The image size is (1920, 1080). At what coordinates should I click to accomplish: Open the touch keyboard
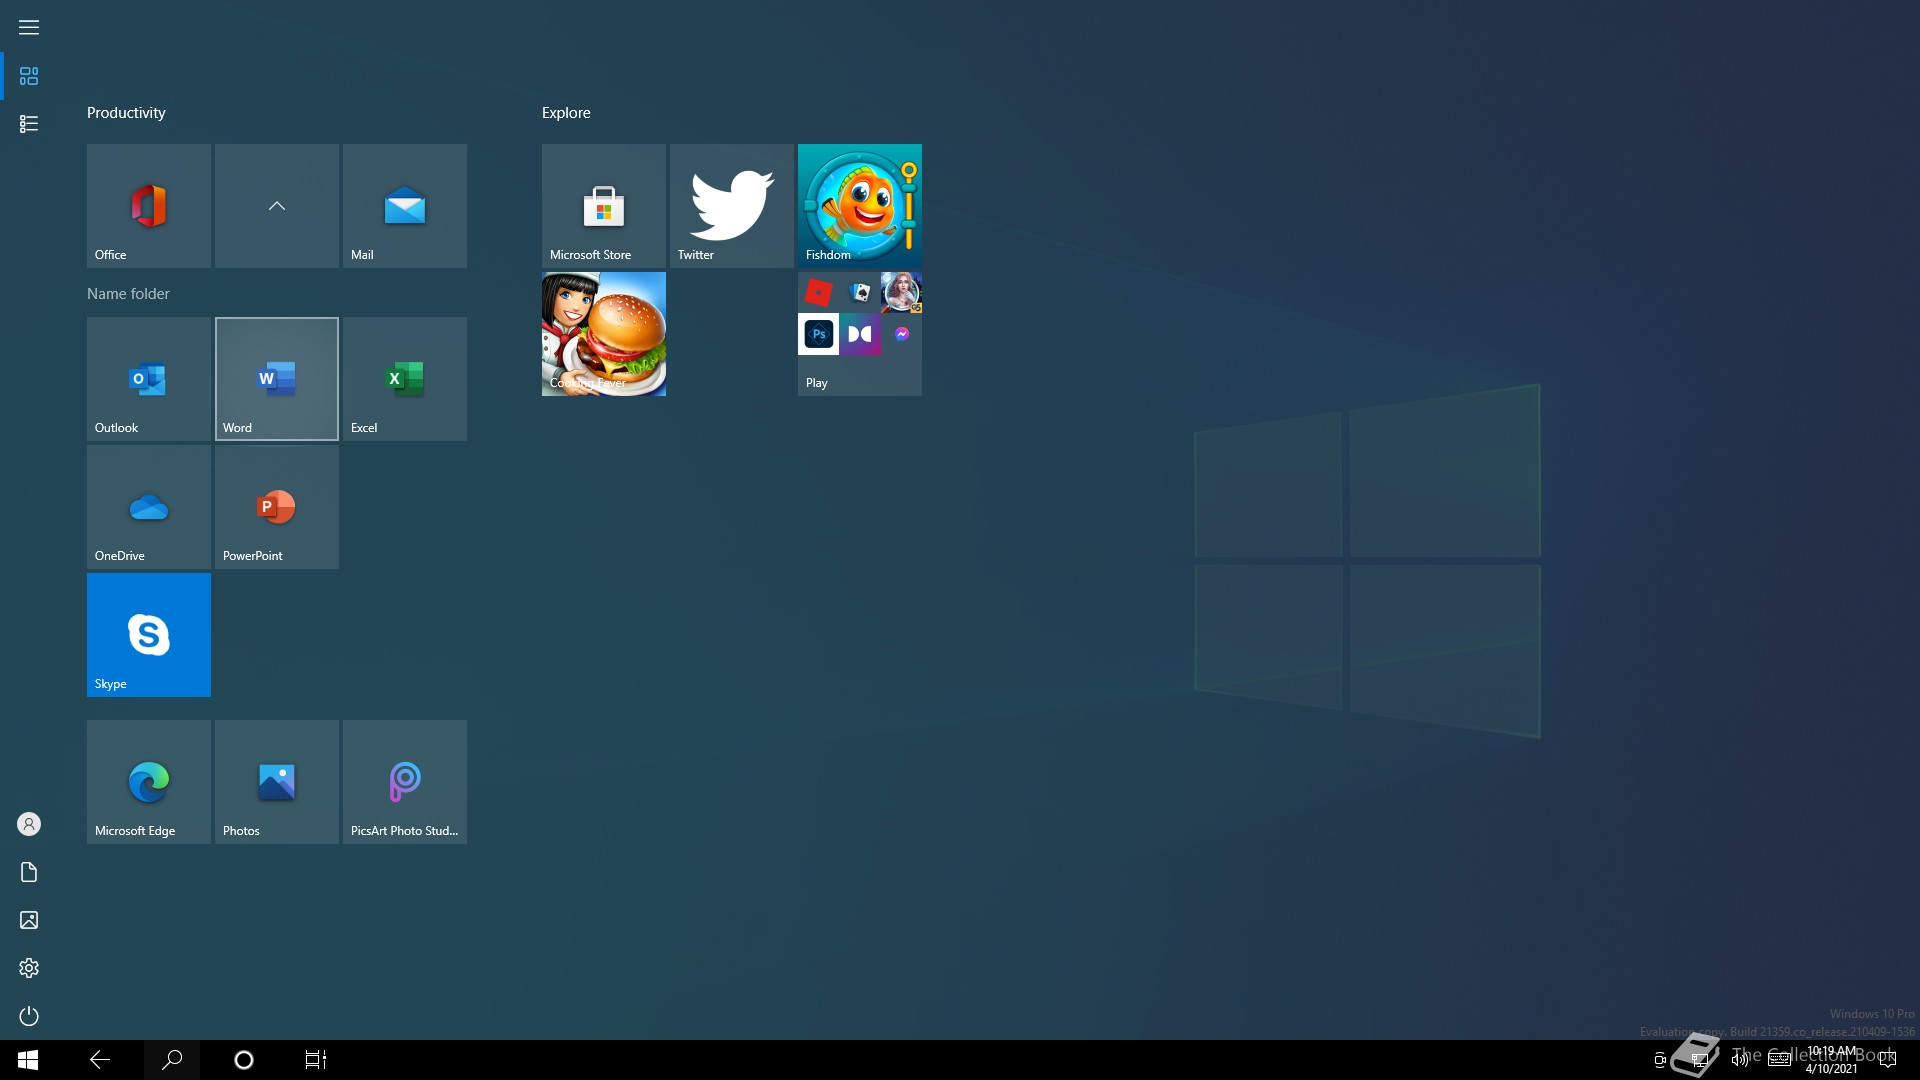(x=1780, y=1060)
